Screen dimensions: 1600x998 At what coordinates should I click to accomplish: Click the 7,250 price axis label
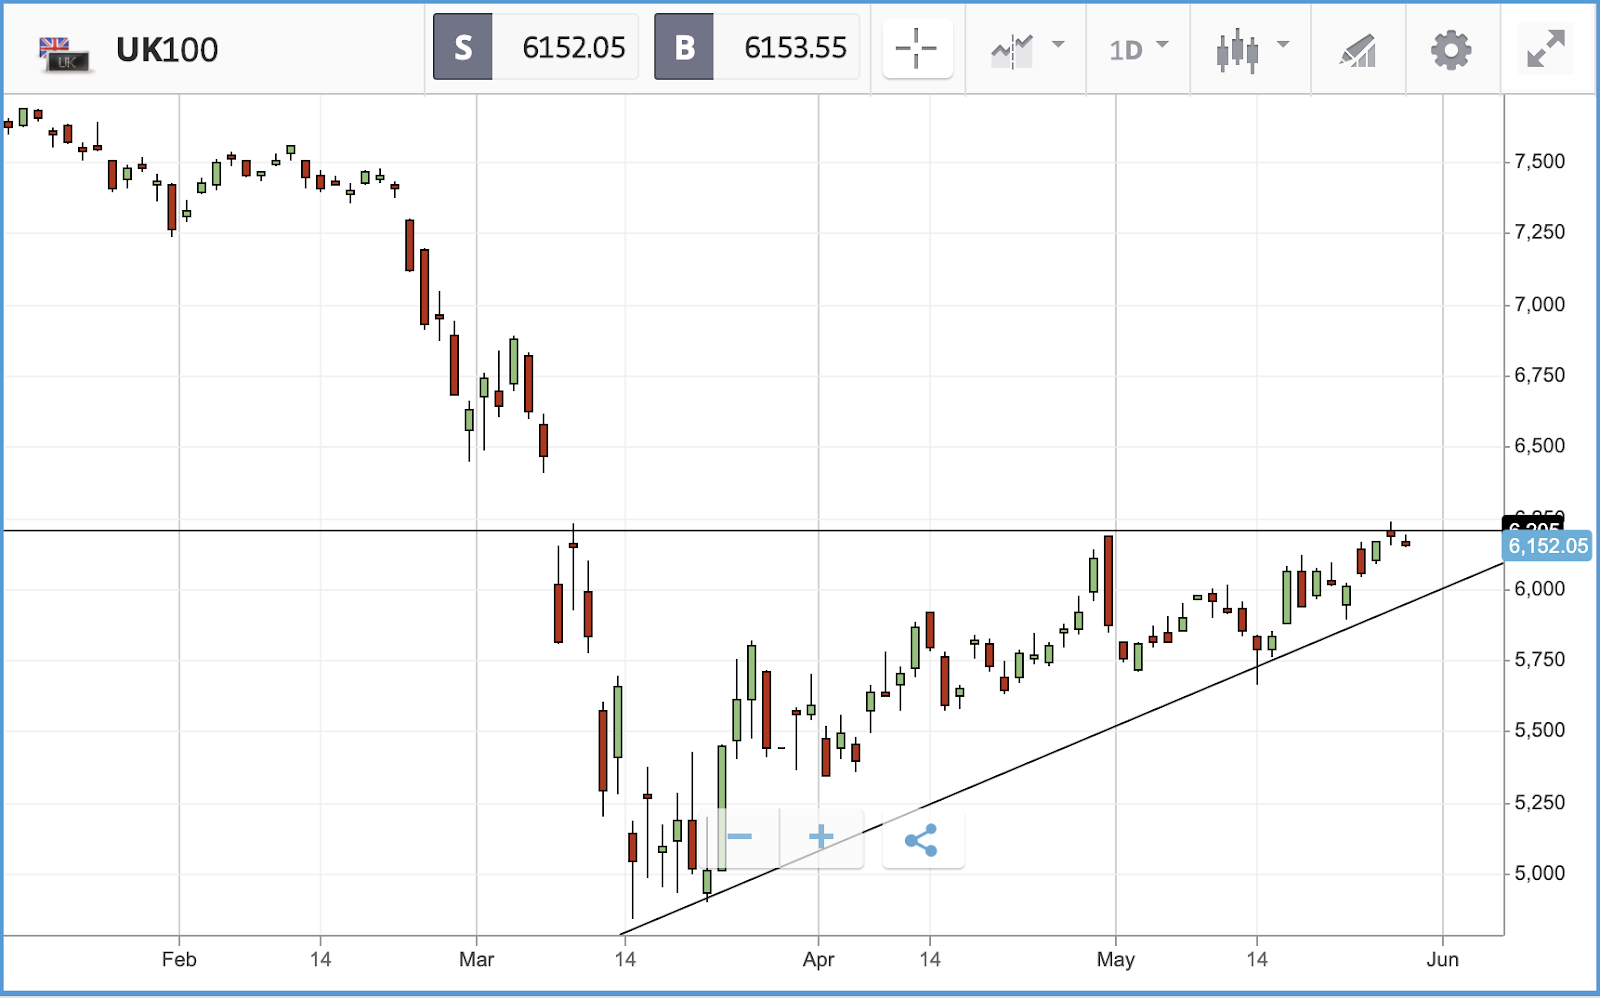pos(1539,232)
